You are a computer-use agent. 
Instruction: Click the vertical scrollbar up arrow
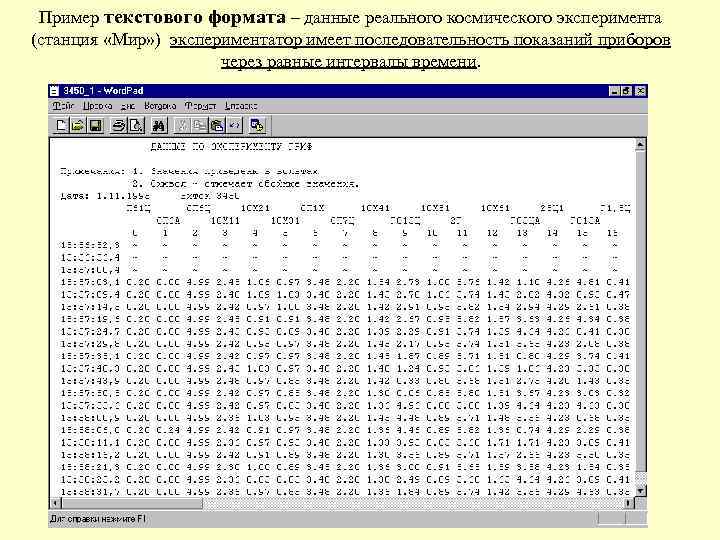(640, 146)
